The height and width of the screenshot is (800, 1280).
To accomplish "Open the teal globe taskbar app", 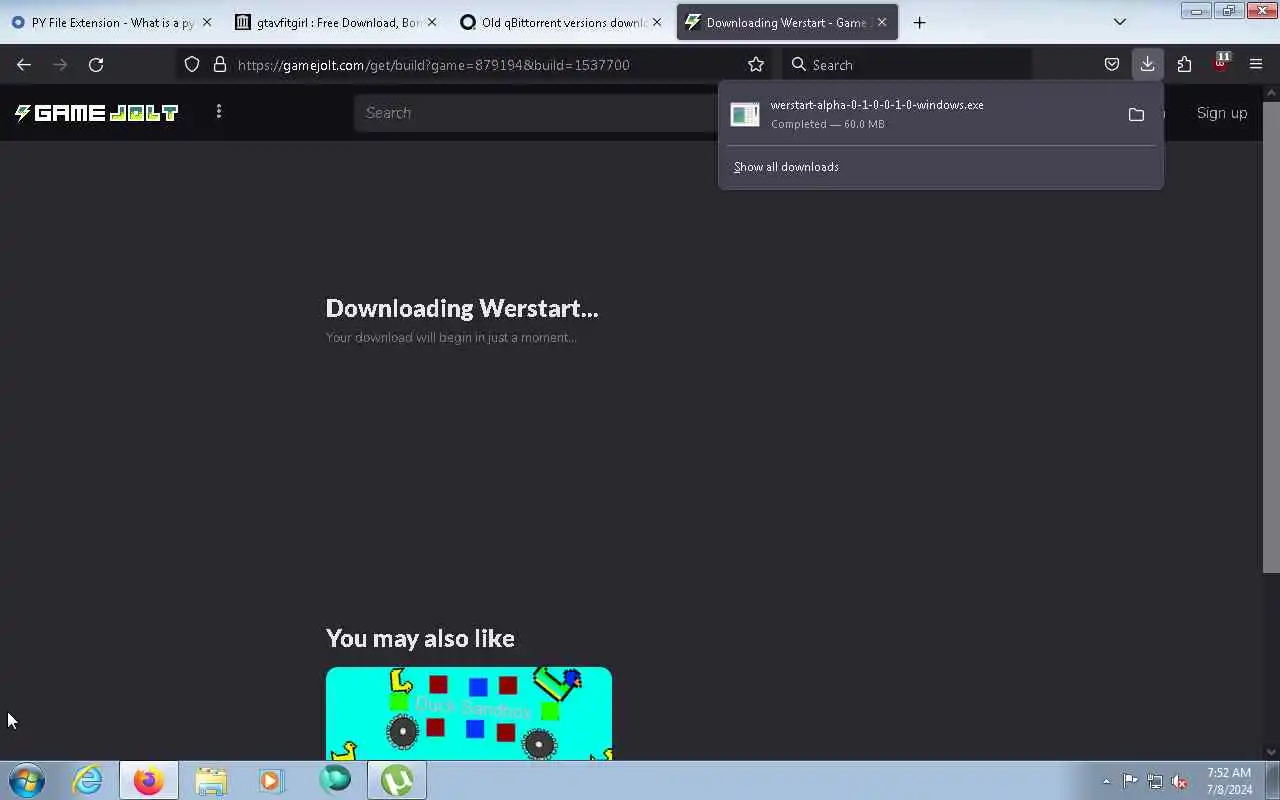I will pos(335,779).
